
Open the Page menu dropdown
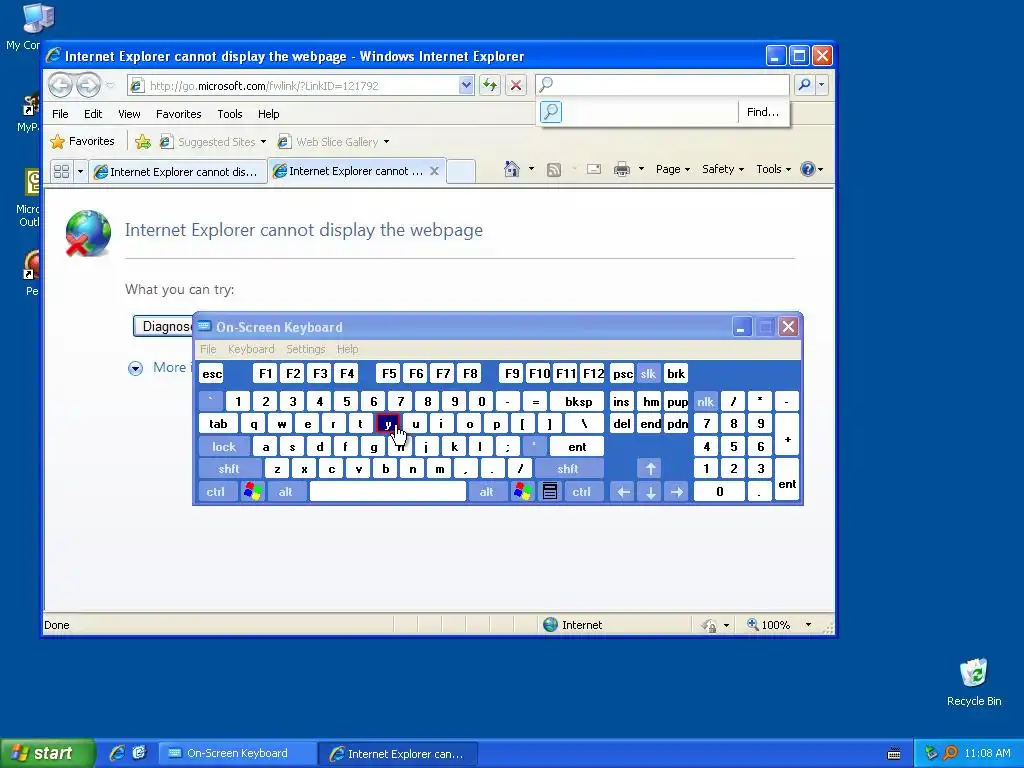click(672, 169)
